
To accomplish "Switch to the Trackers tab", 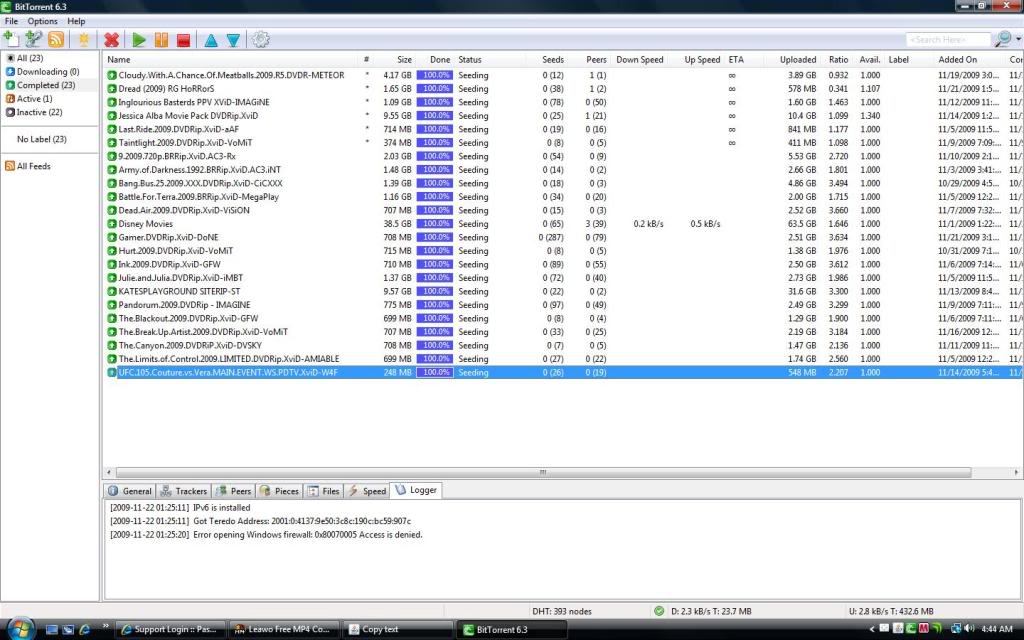I will 184,491.
